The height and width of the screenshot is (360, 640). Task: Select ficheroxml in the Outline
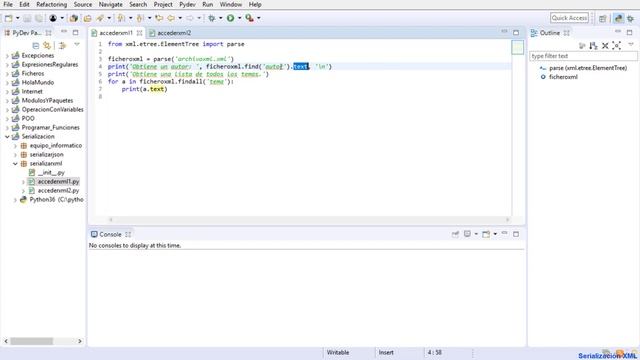(x=563, y=77)
